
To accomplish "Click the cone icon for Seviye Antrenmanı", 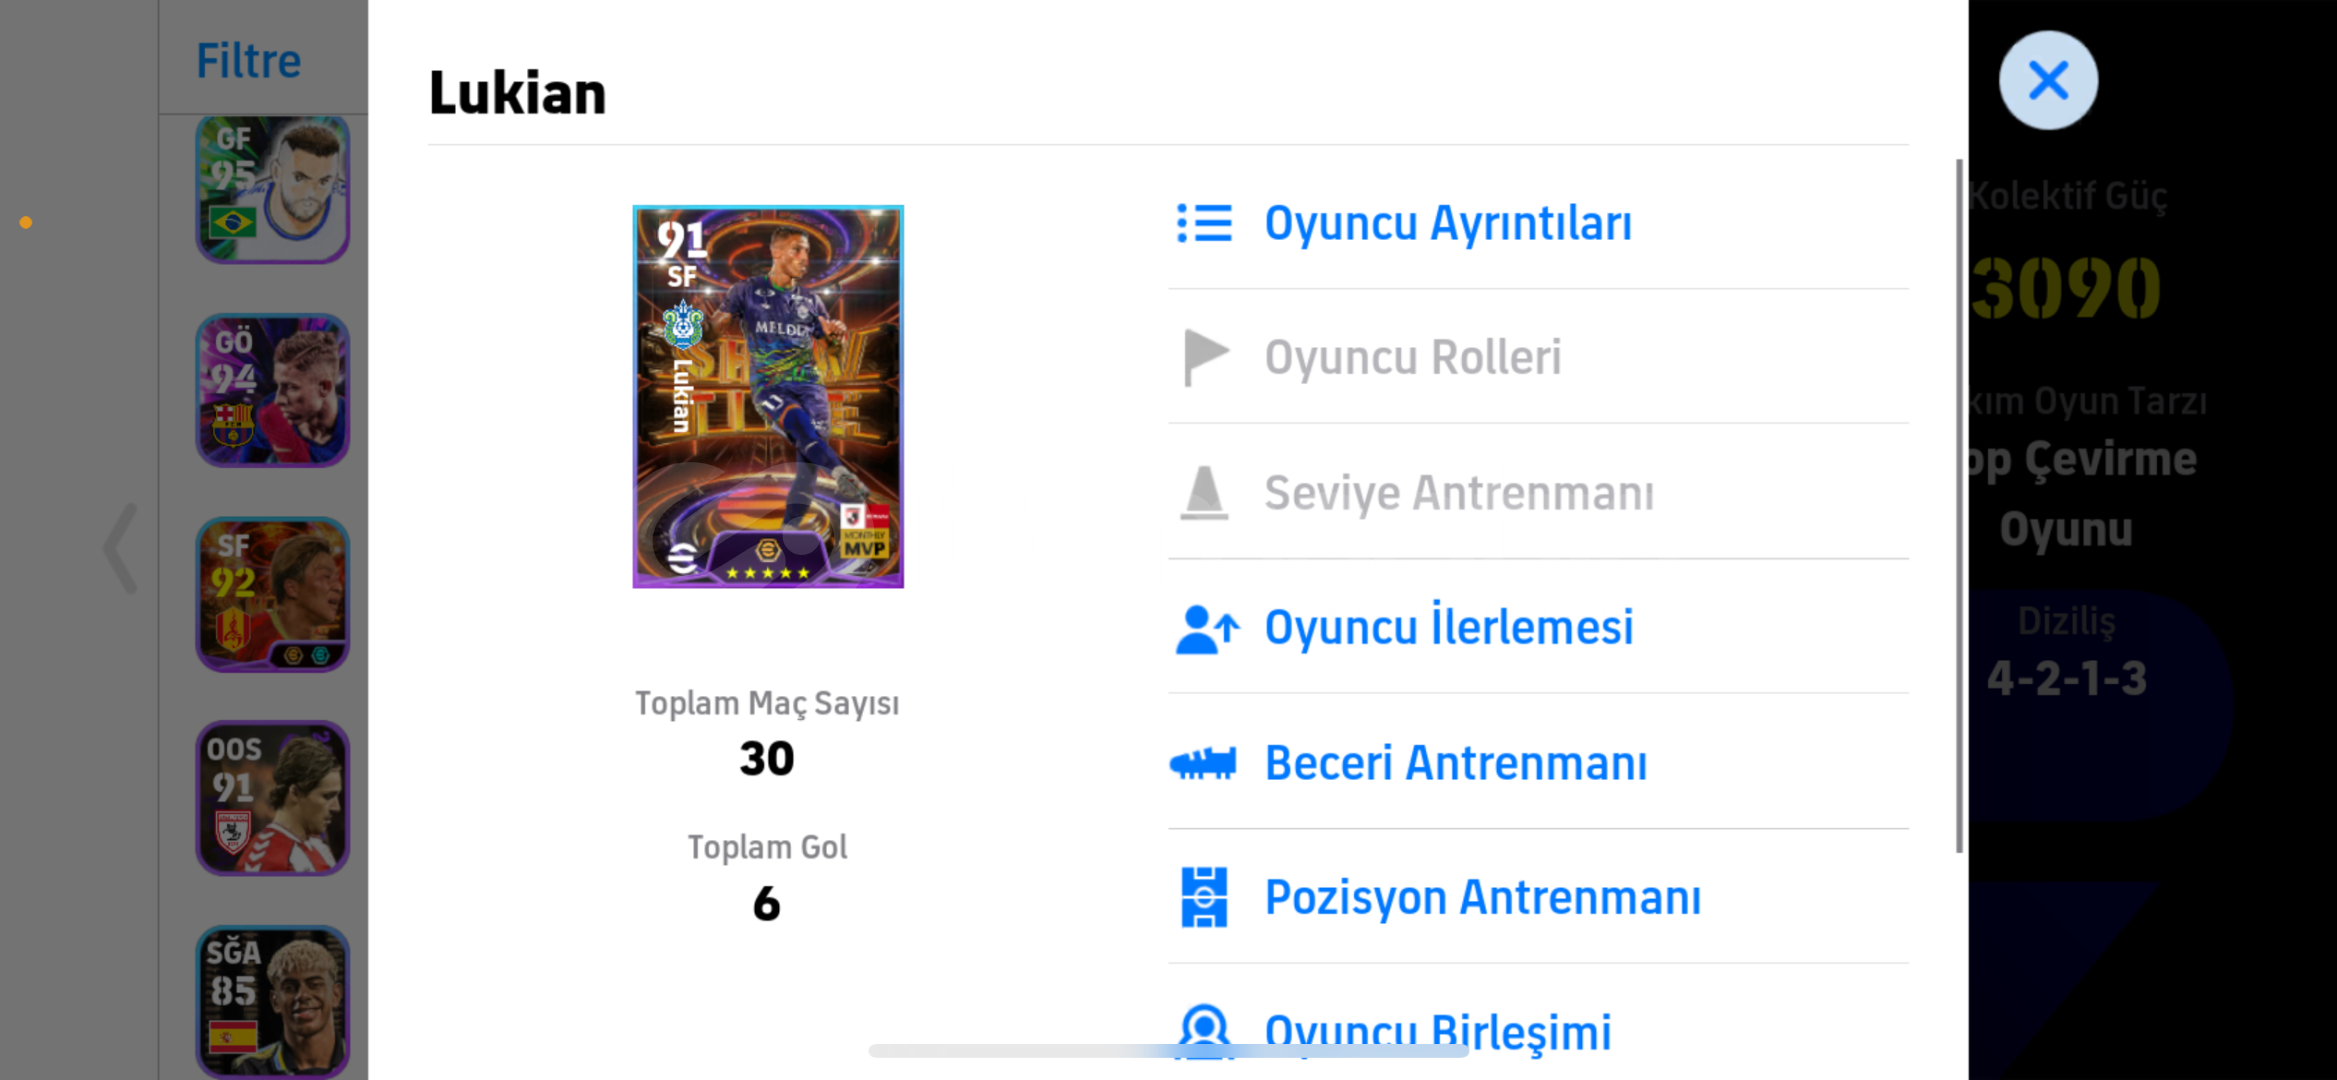I will [1204, 493].
